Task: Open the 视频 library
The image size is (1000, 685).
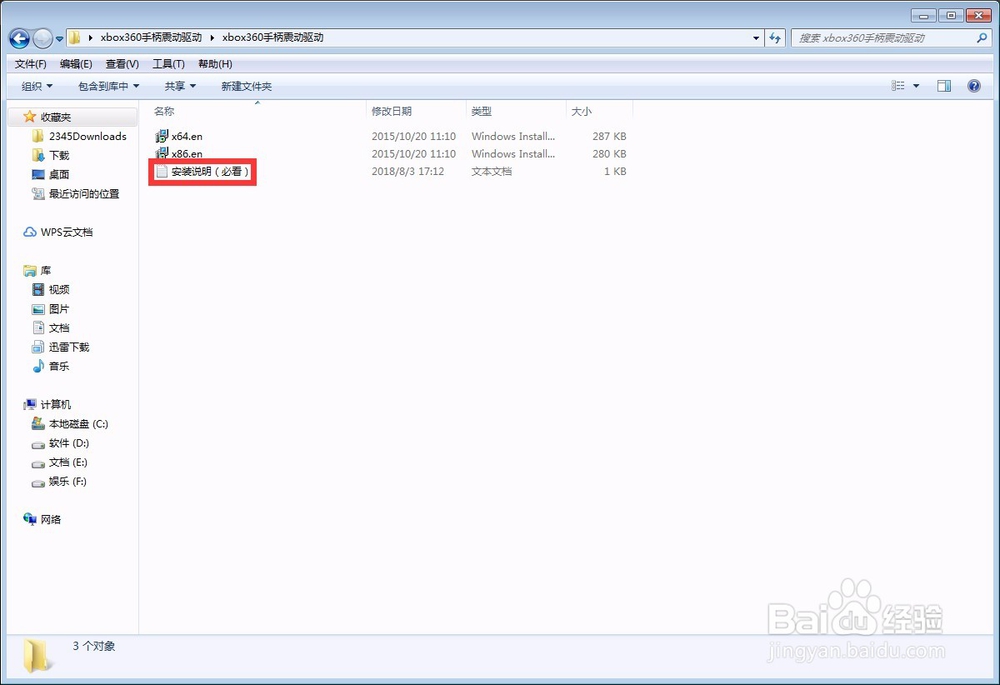Action: [50, 290]
